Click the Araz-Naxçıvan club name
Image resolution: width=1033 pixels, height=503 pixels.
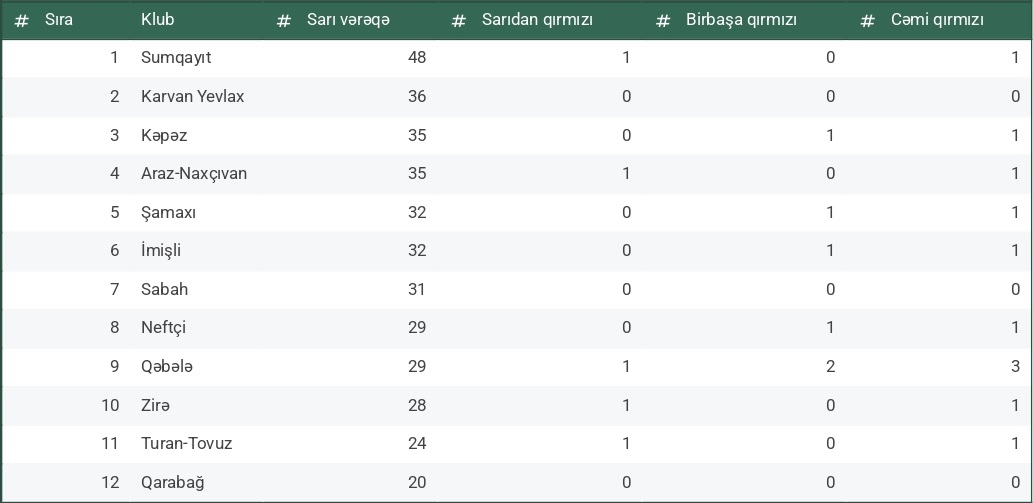194,174
